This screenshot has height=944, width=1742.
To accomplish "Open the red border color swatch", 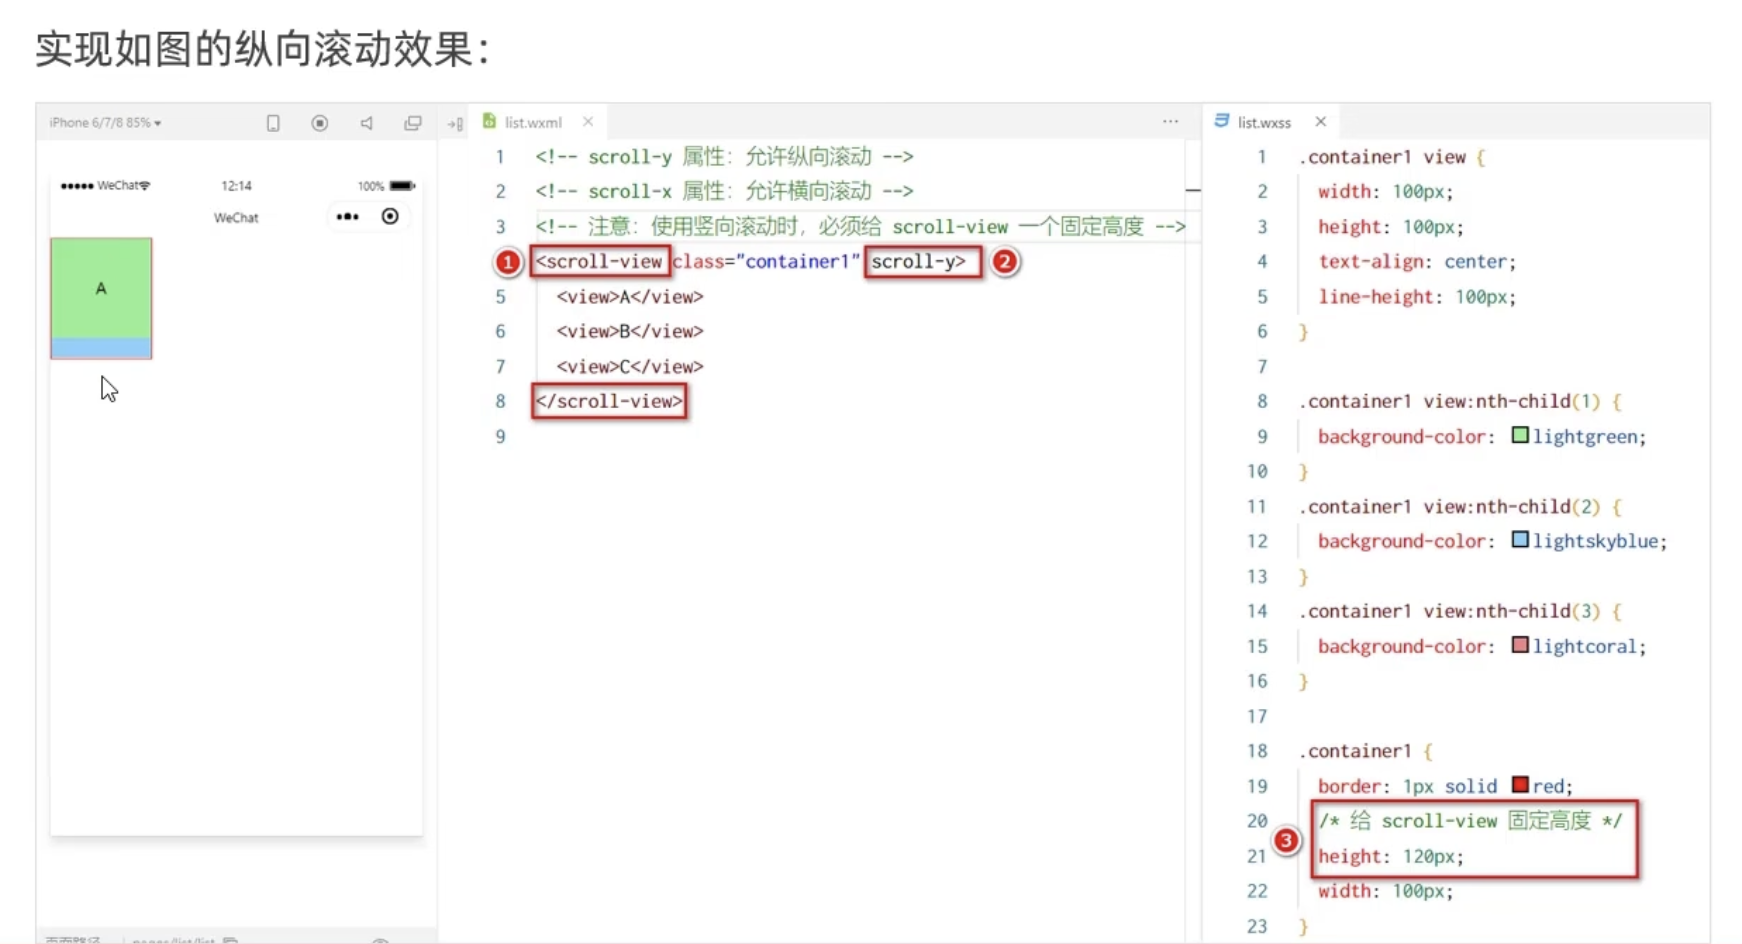I will point(1520,784).
